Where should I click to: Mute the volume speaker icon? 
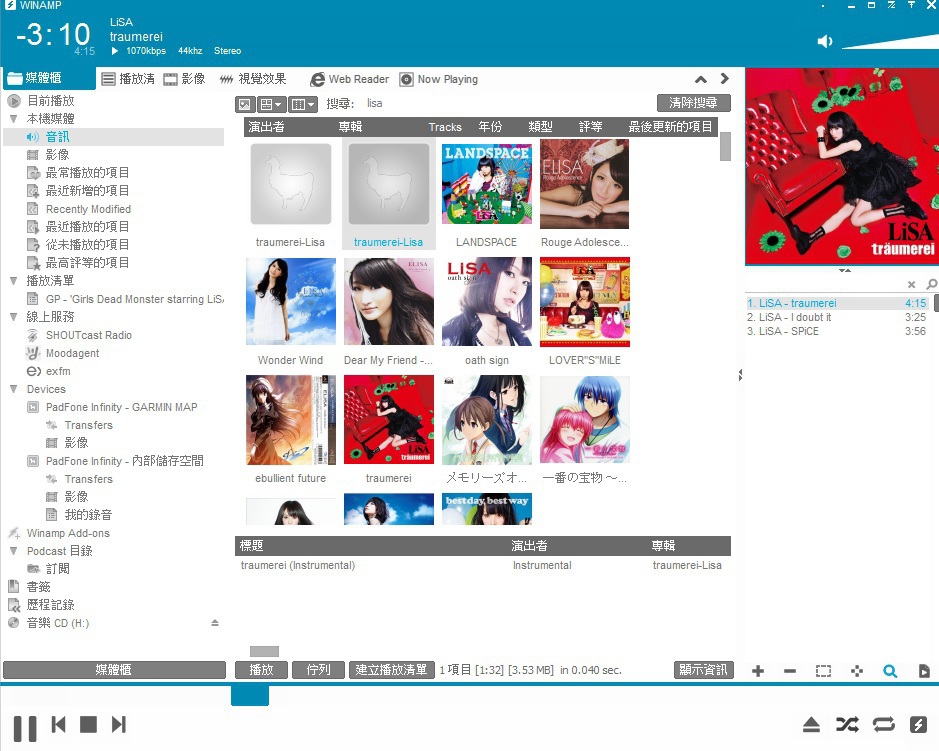[x=825, y=41]
